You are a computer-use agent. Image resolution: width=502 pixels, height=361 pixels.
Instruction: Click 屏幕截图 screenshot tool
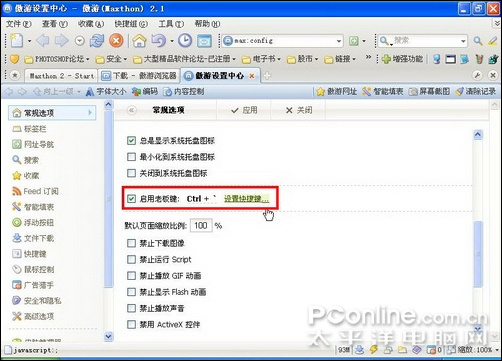(429, 91)
